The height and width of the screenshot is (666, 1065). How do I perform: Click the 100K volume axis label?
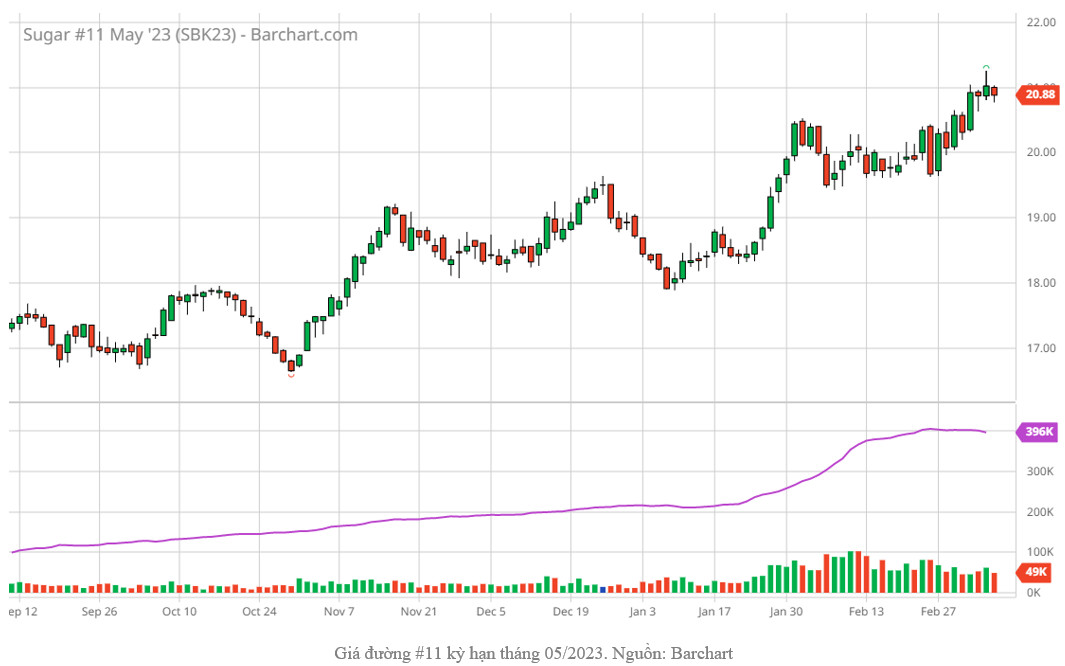(1040, 552)
